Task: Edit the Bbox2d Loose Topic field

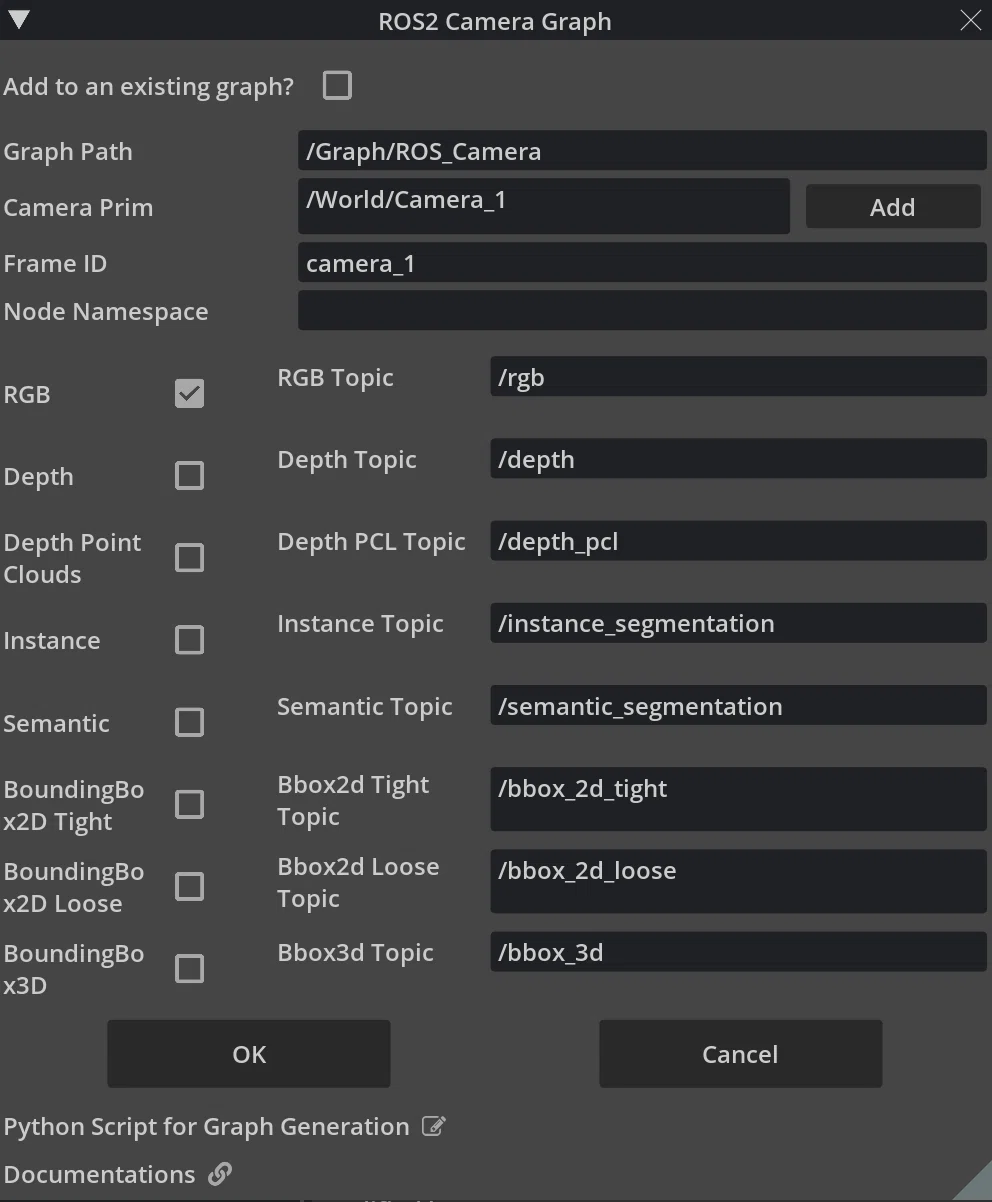Action: click(x=738, y=881)
